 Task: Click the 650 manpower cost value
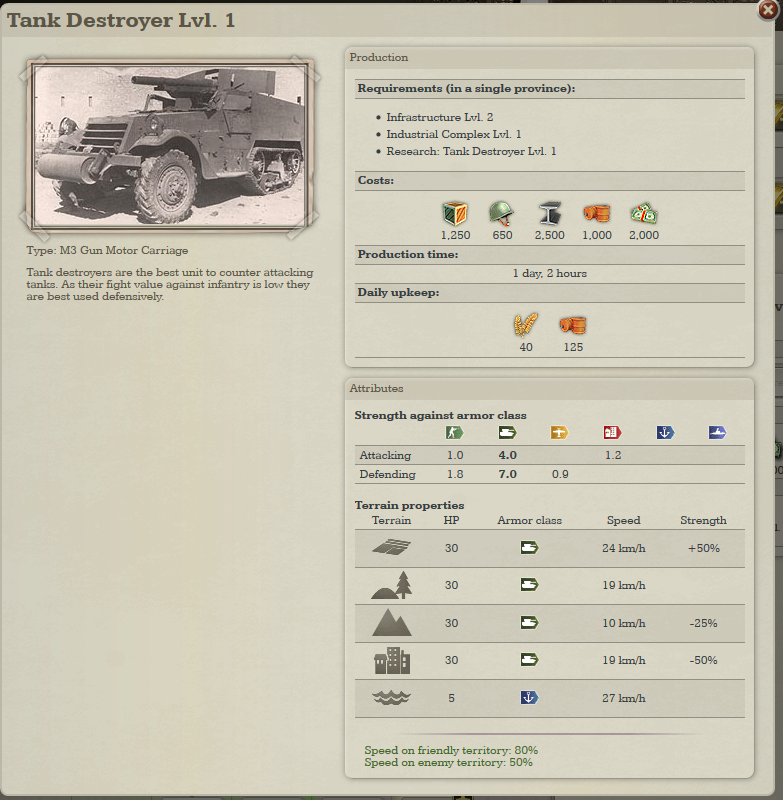click(x=502, y=235)
